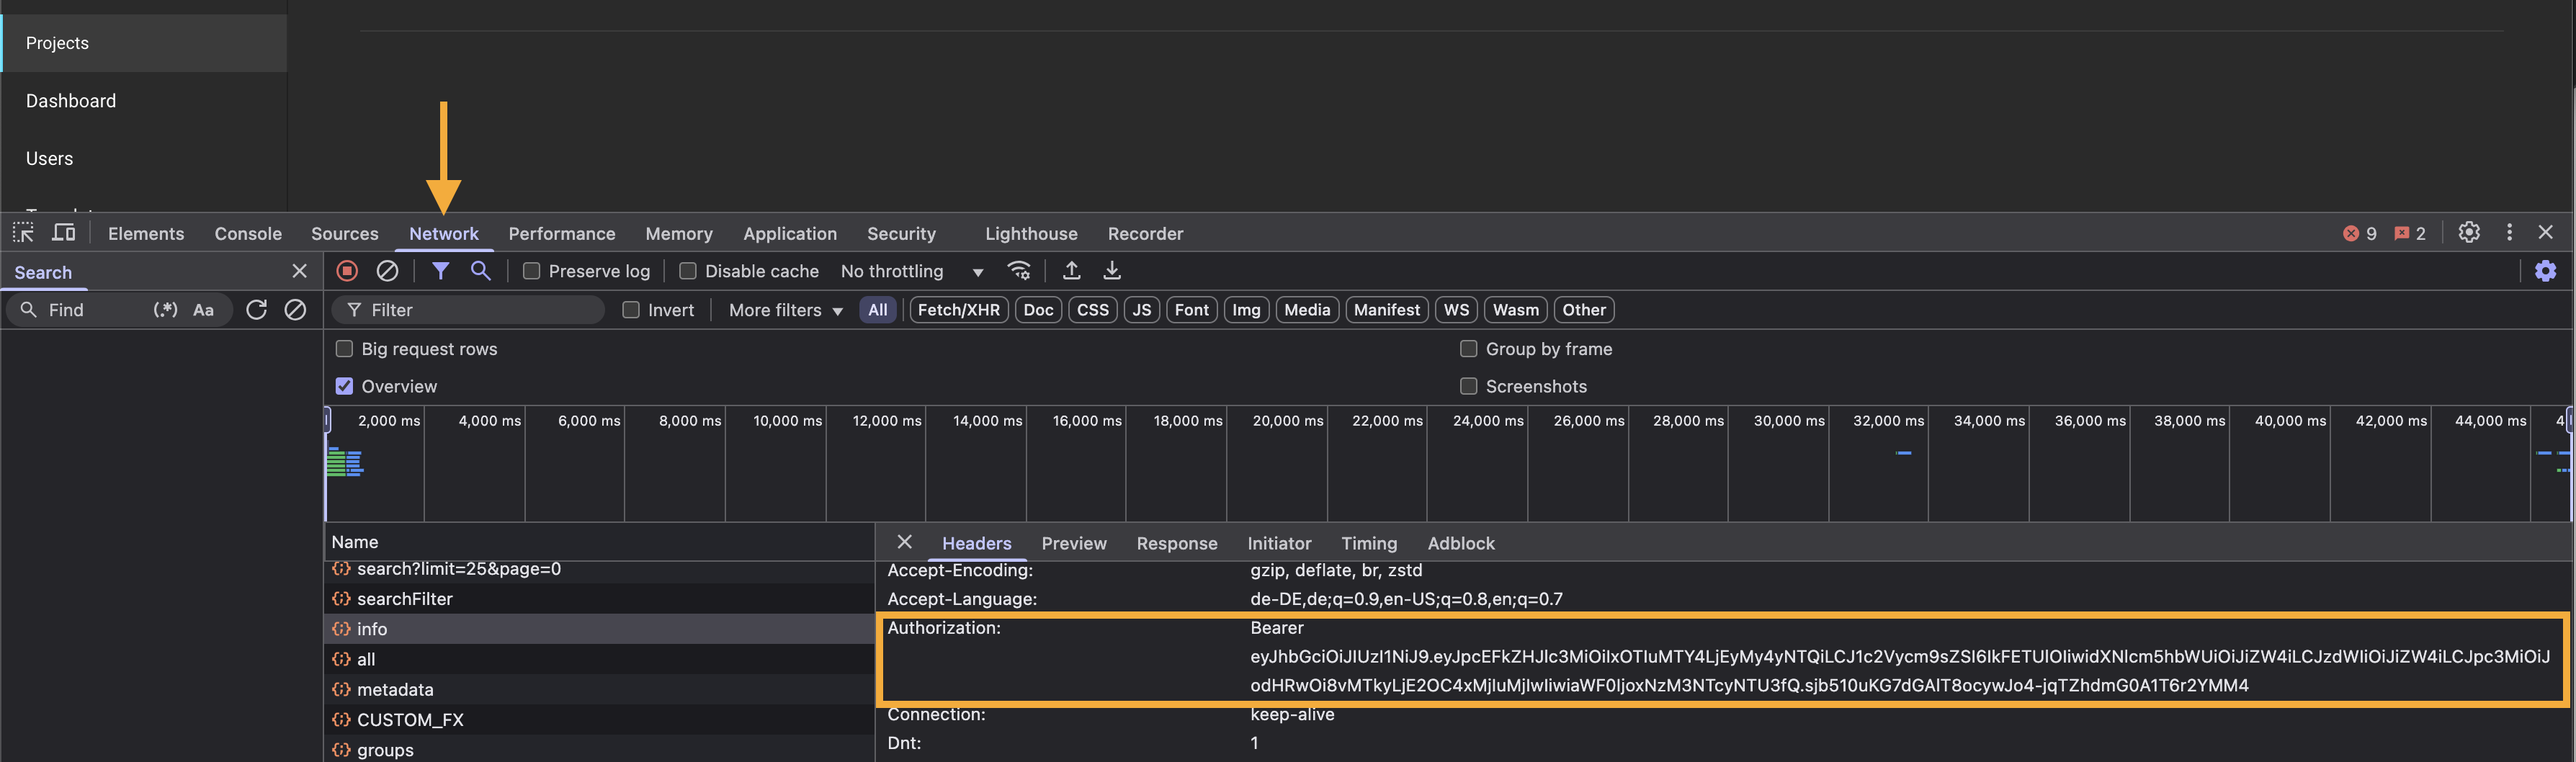Viewport: 2576px width, 762px height.
Task: Open network conditions Wi-Fi icon
Action: click(1019, 271)
